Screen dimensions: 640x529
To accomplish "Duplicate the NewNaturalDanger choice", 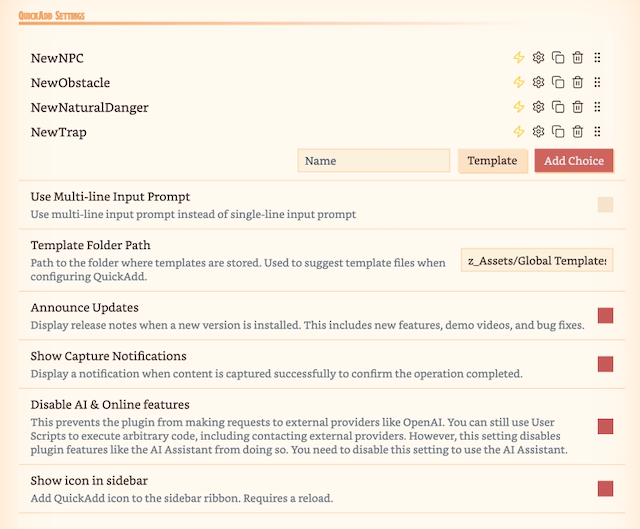I will tap(558, 107).
